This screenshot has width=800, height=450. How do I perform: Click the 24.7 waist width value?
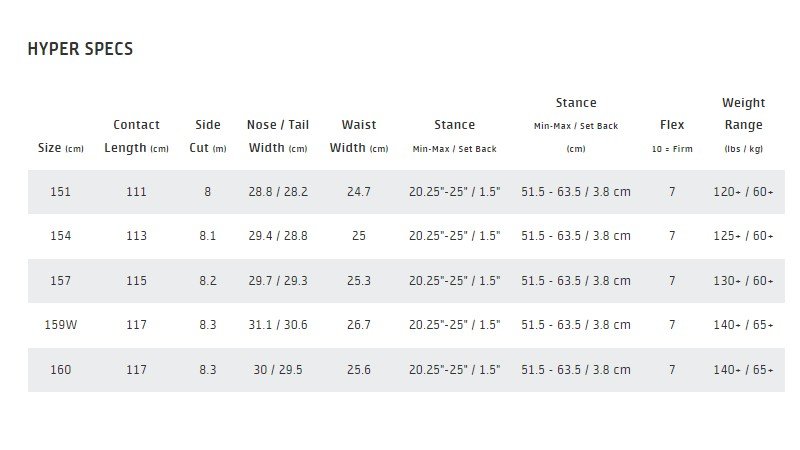(x=359, y=191)
